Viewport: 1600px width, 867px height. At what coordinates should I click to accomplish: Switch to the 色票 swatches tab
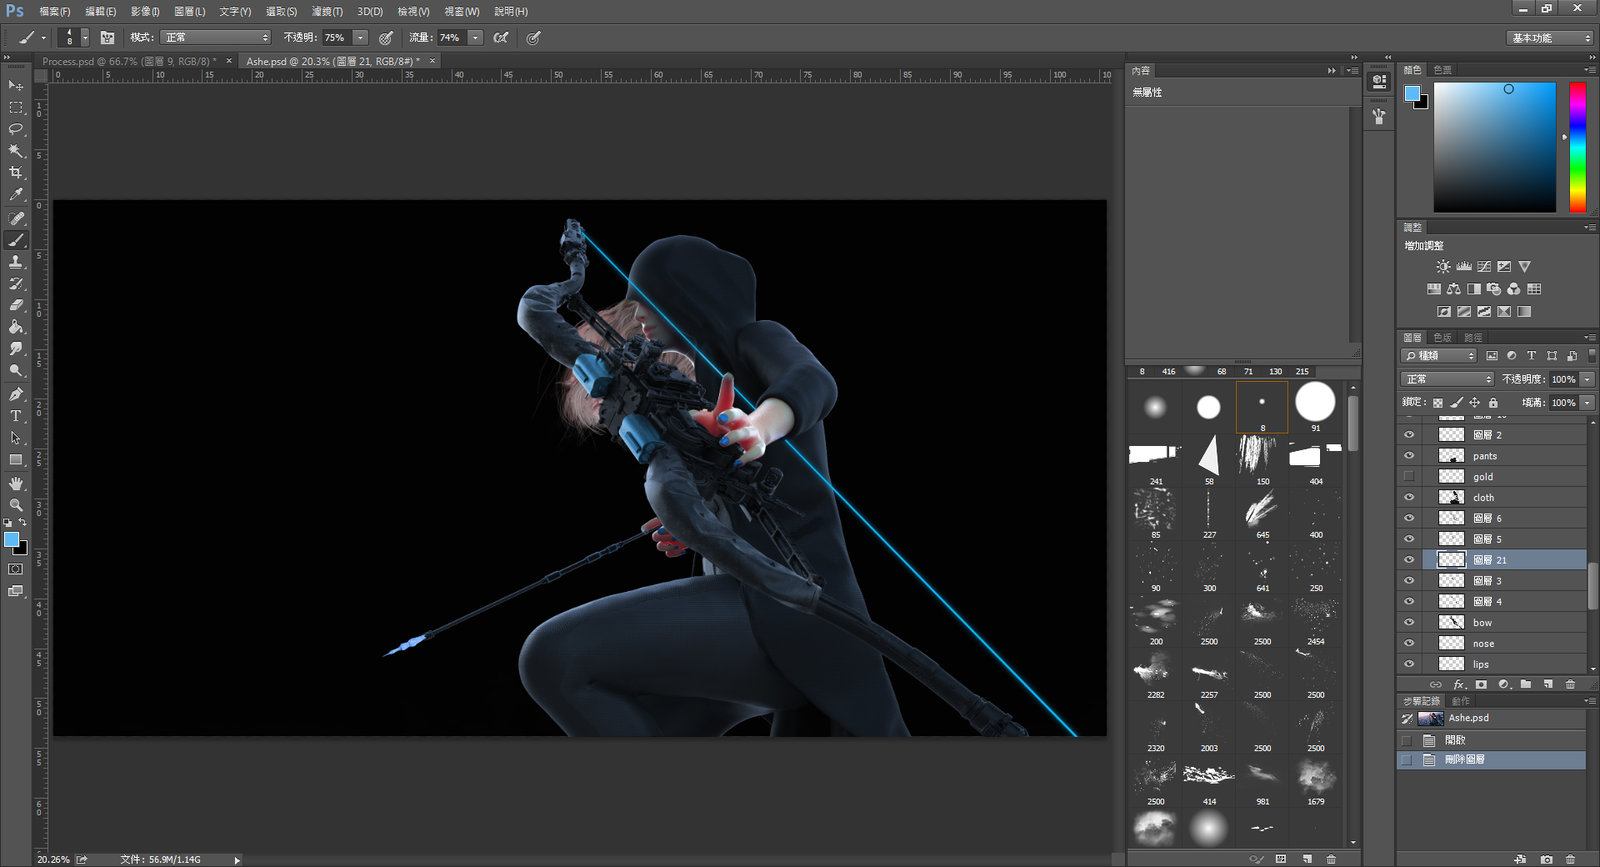click(1442, 70)
